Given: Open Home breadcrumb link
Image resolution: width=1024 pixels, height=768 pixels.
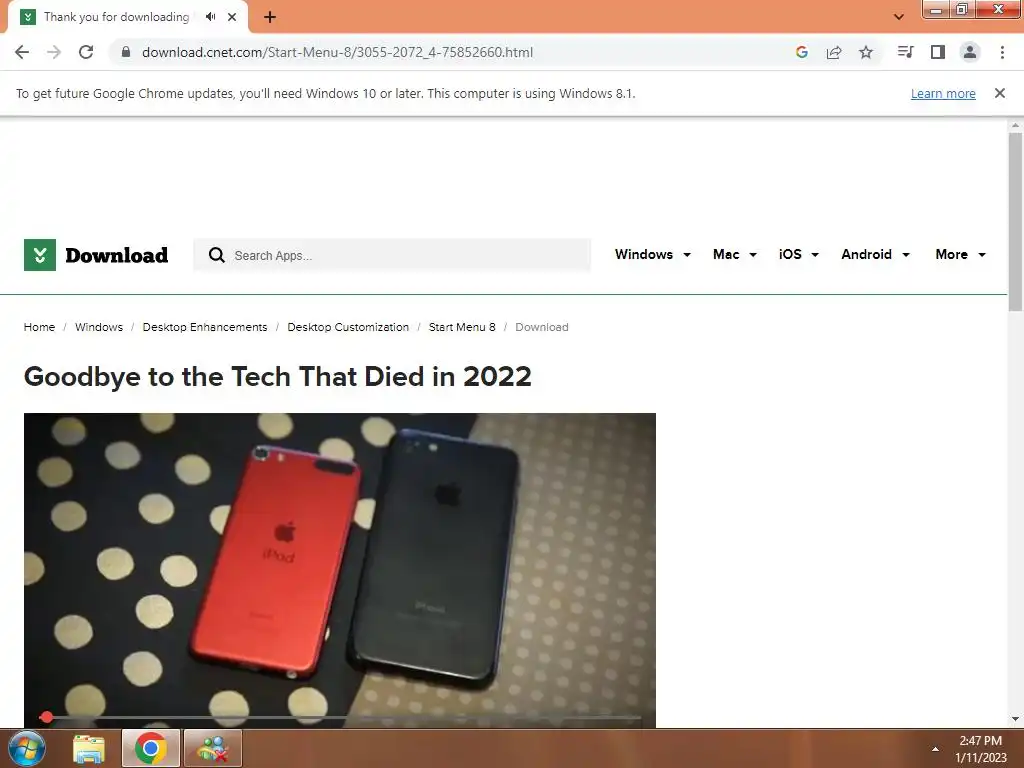Looking at the screenshot, I should [x=39, y=327].
